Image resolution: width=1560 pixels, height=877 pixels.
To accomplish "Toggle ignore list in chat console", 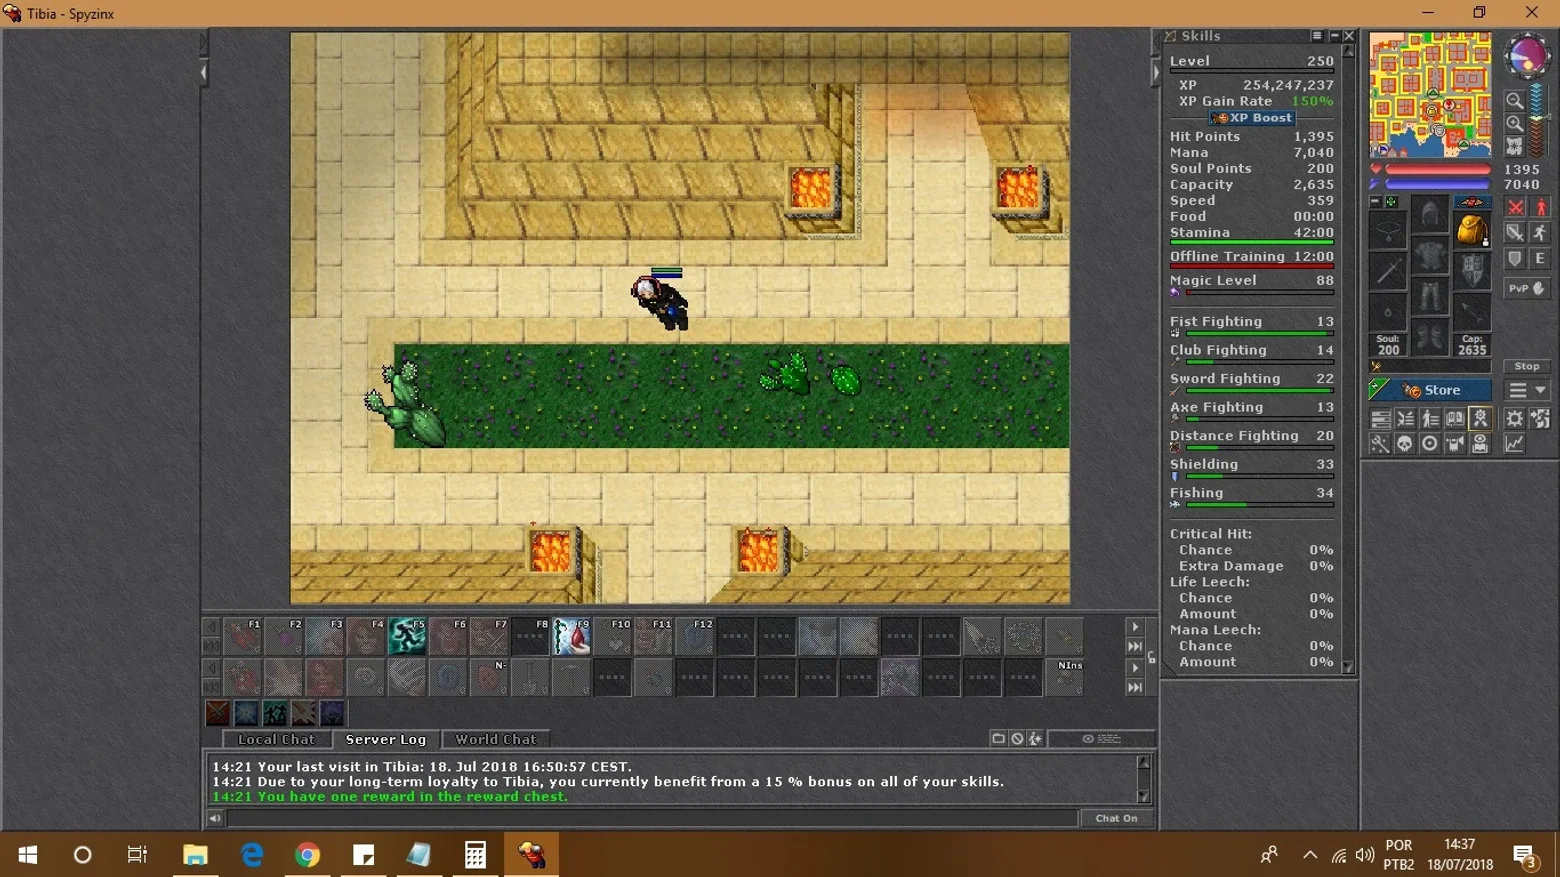I will [x=1017, y=739].
